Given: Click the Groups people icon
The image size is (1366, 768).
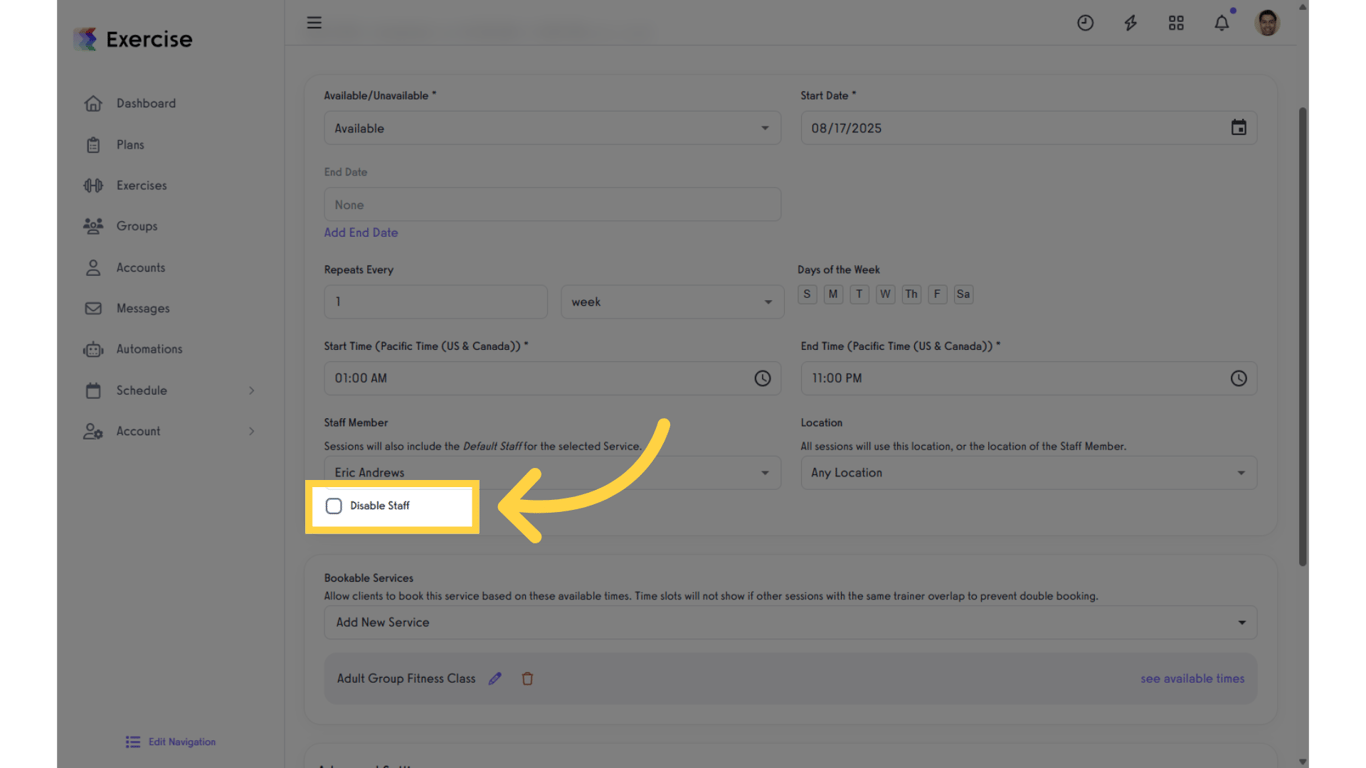Looking at the screenshot, I should pos(93,226).
